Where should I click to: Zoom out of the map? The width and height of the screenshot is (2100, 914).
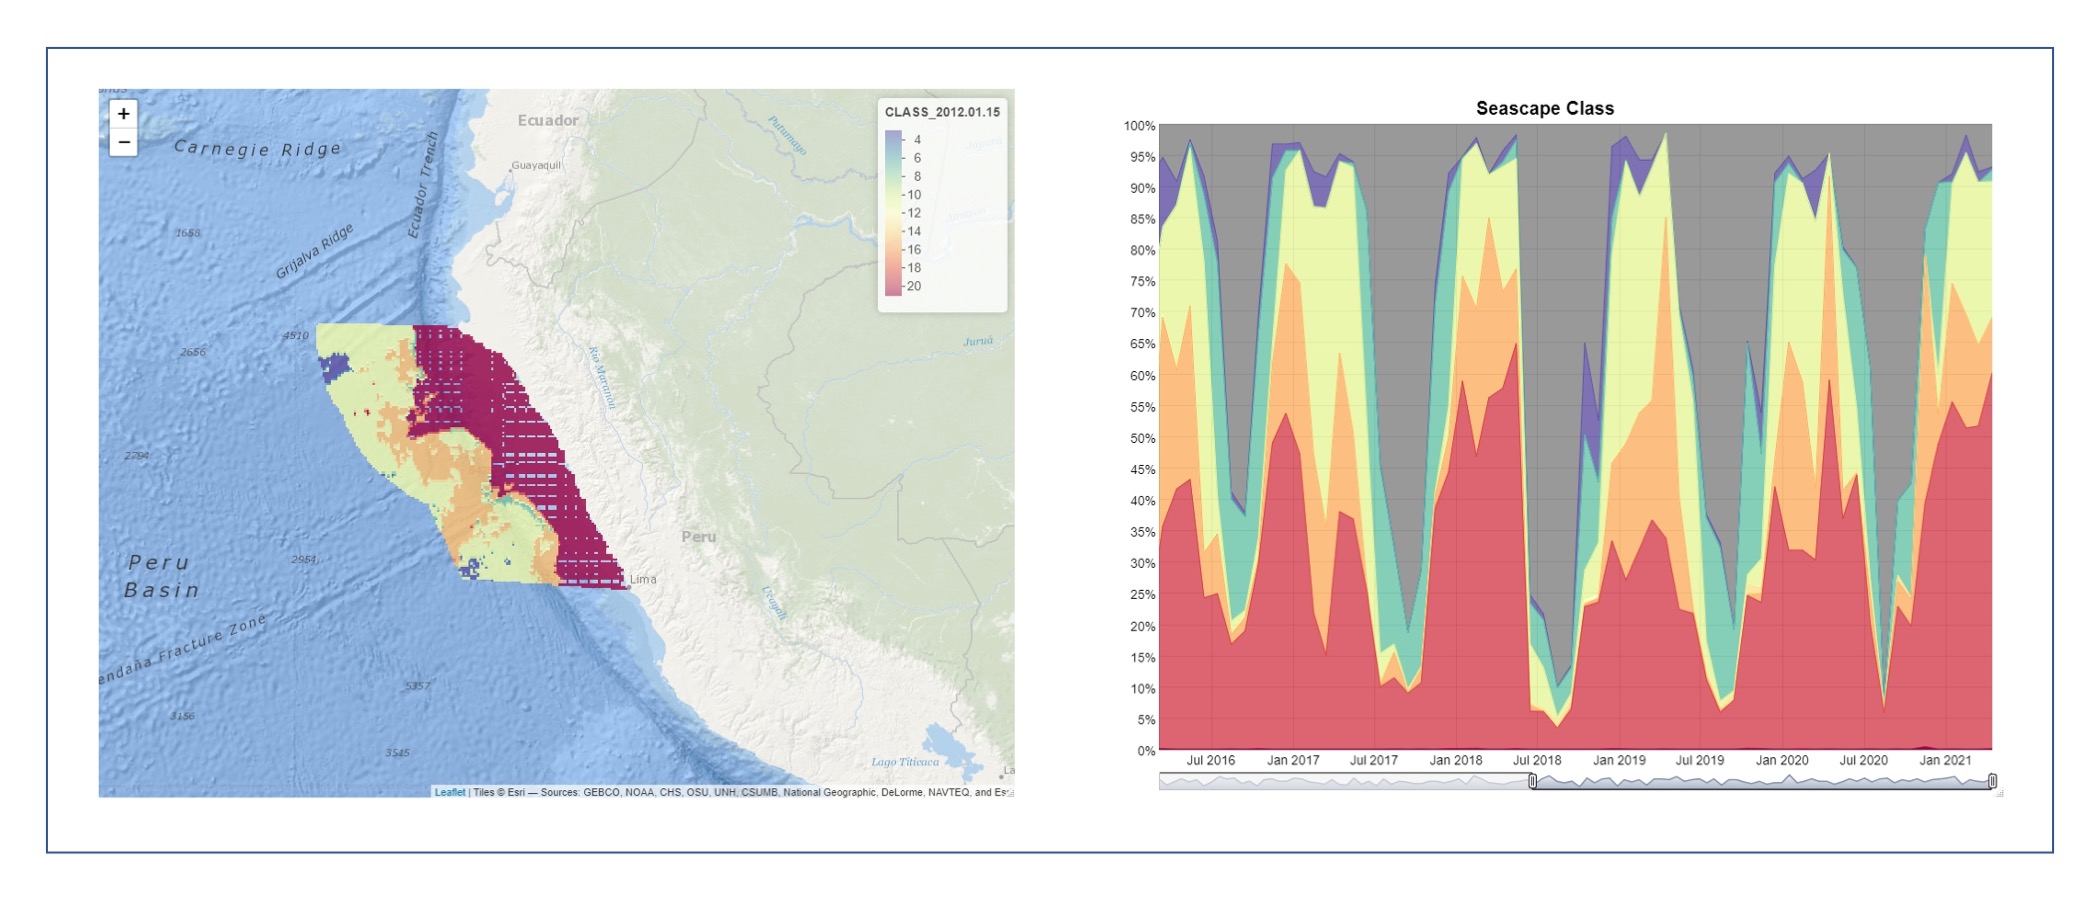[x=124, y=143]
